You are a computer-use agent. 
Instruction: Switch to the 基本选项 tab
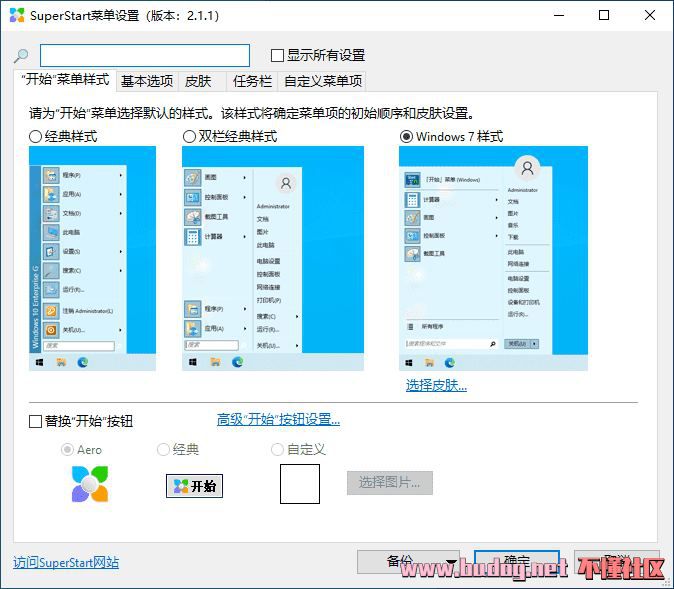click(x=147, y=82)
